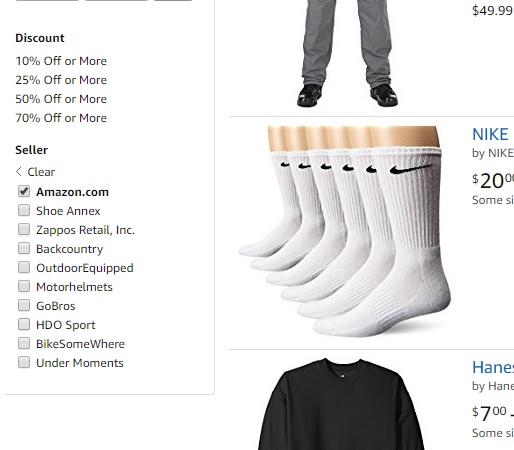Open the white Nike socks product image
Screen dimensions: 514x450
(344, 231)
